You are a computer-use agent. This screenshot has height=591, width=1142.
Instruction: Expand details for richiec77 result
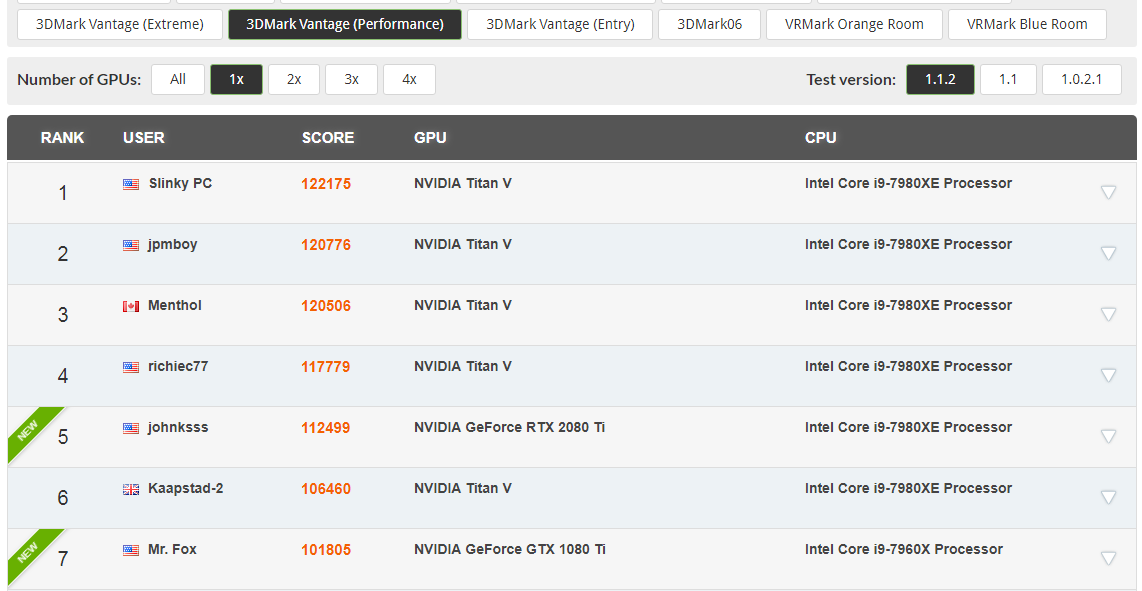pyautogui.click(x=1108, y=375)
